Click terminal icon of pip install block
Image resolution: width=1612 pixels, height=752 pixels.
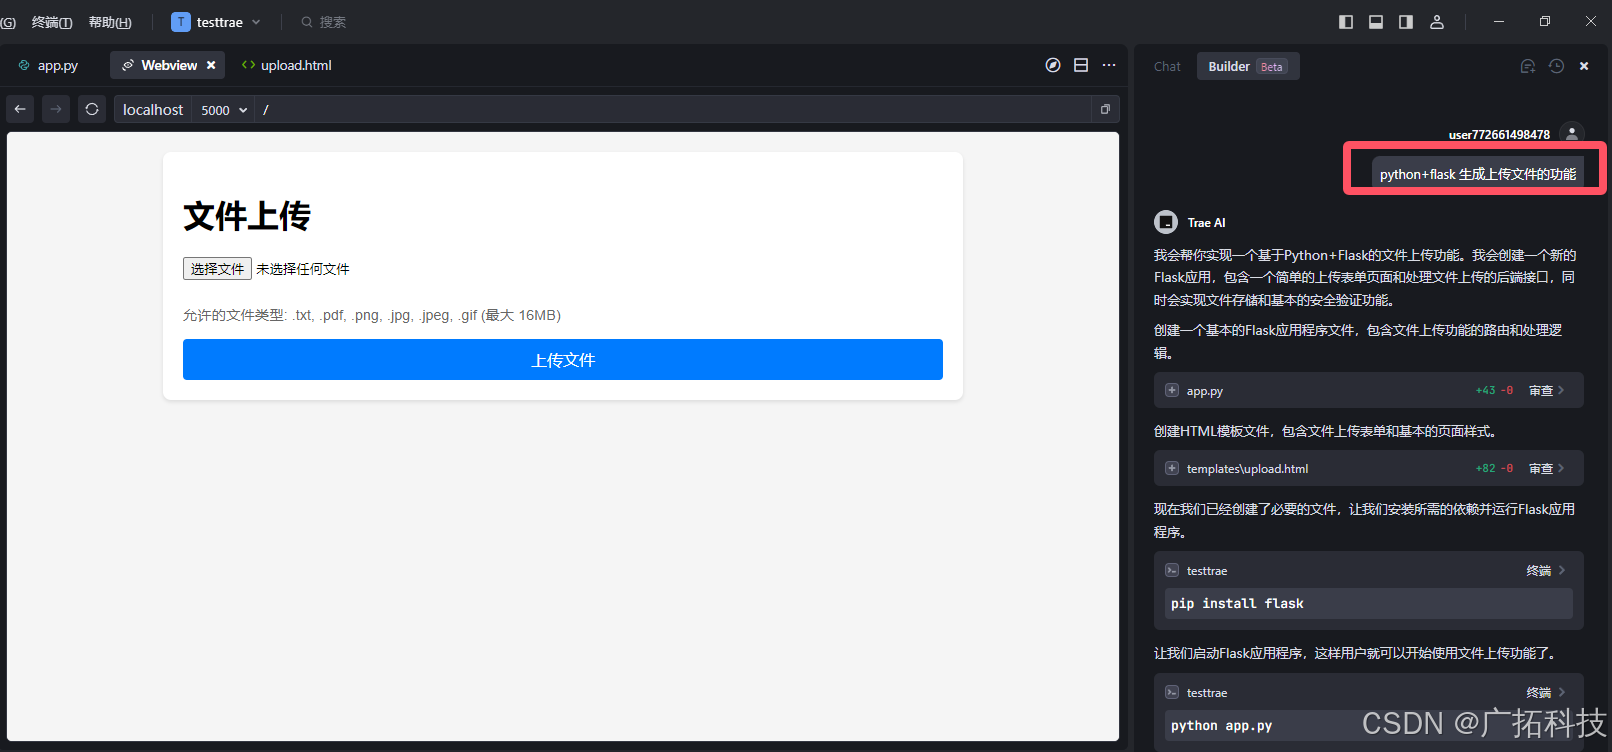click(x=1172, y=570)
